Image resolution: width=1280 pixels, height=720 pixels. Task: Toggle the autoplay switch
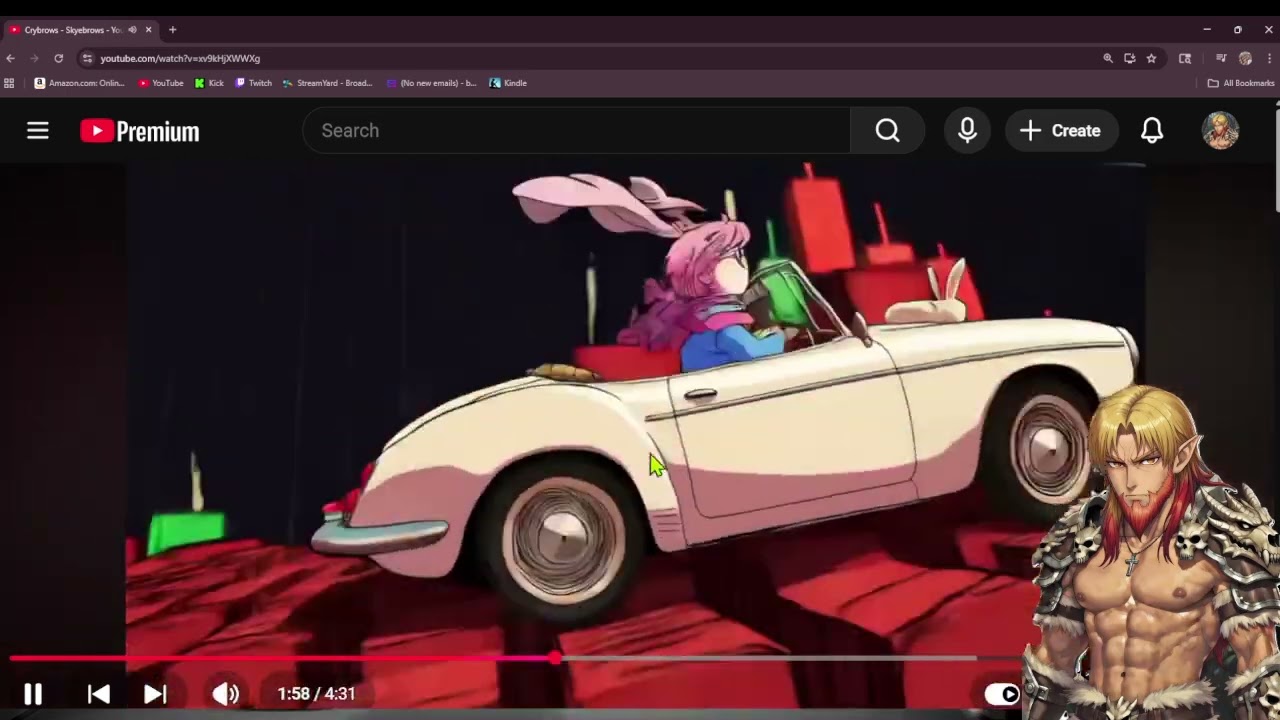pos(1002,694)
